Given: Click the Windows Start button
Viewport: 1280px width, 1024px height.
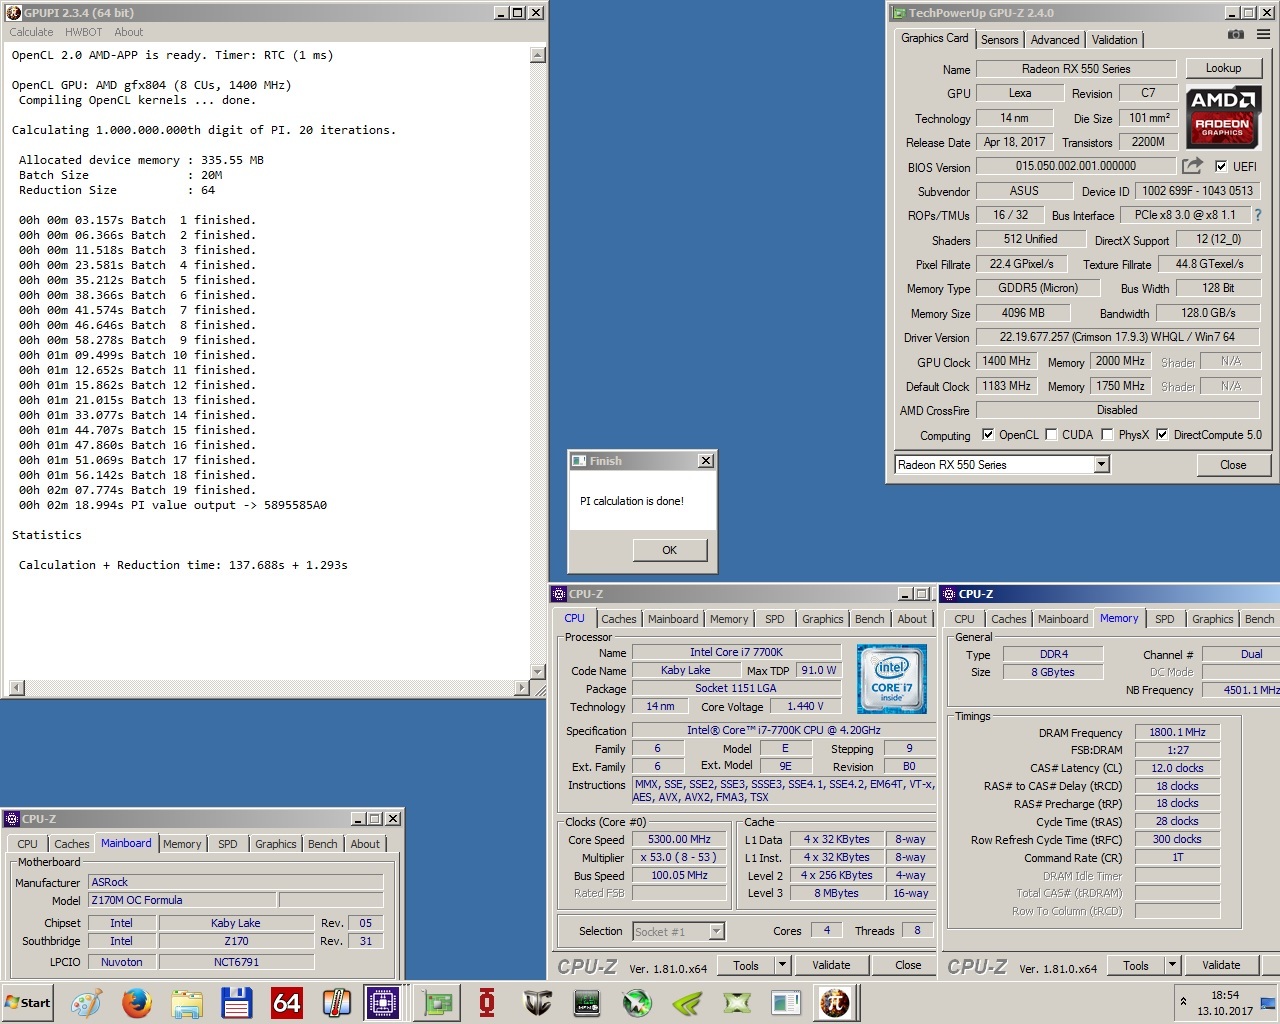Looking at the screenshot, I should pyautogui.click(x=29, y=1002).
